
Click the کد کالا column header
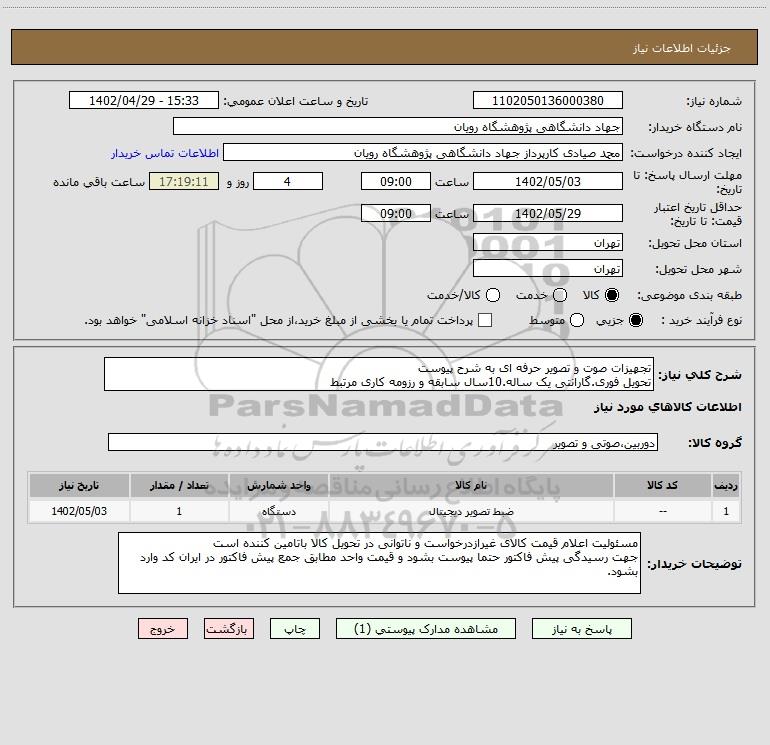pyautogui.click(x=662, y=485)
